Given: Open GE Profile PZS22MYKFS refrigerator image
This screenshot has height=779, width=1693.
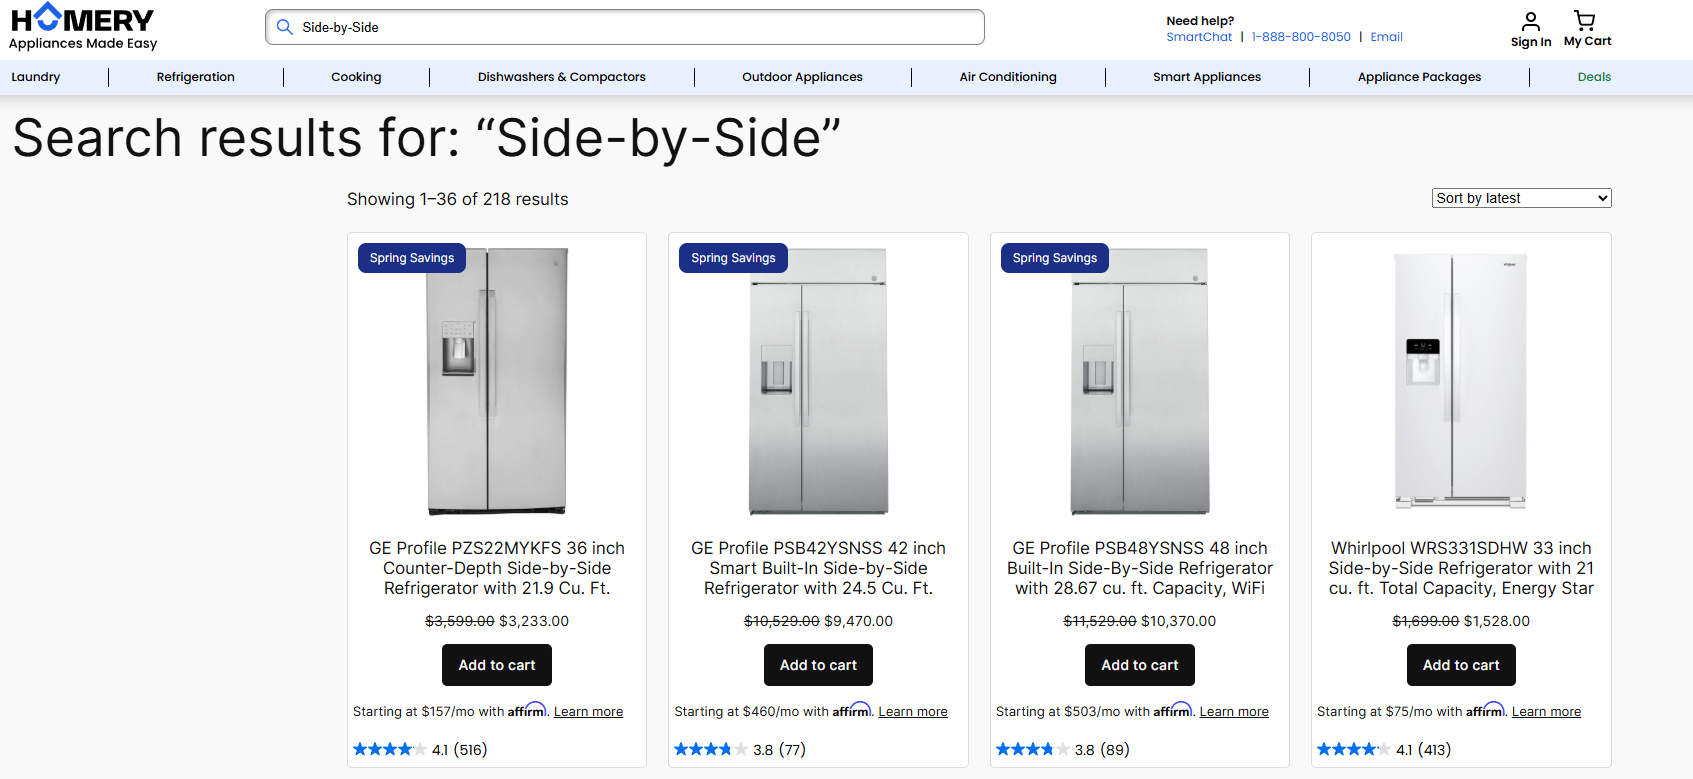Looking at the screenshot, I should coord(497,382).
